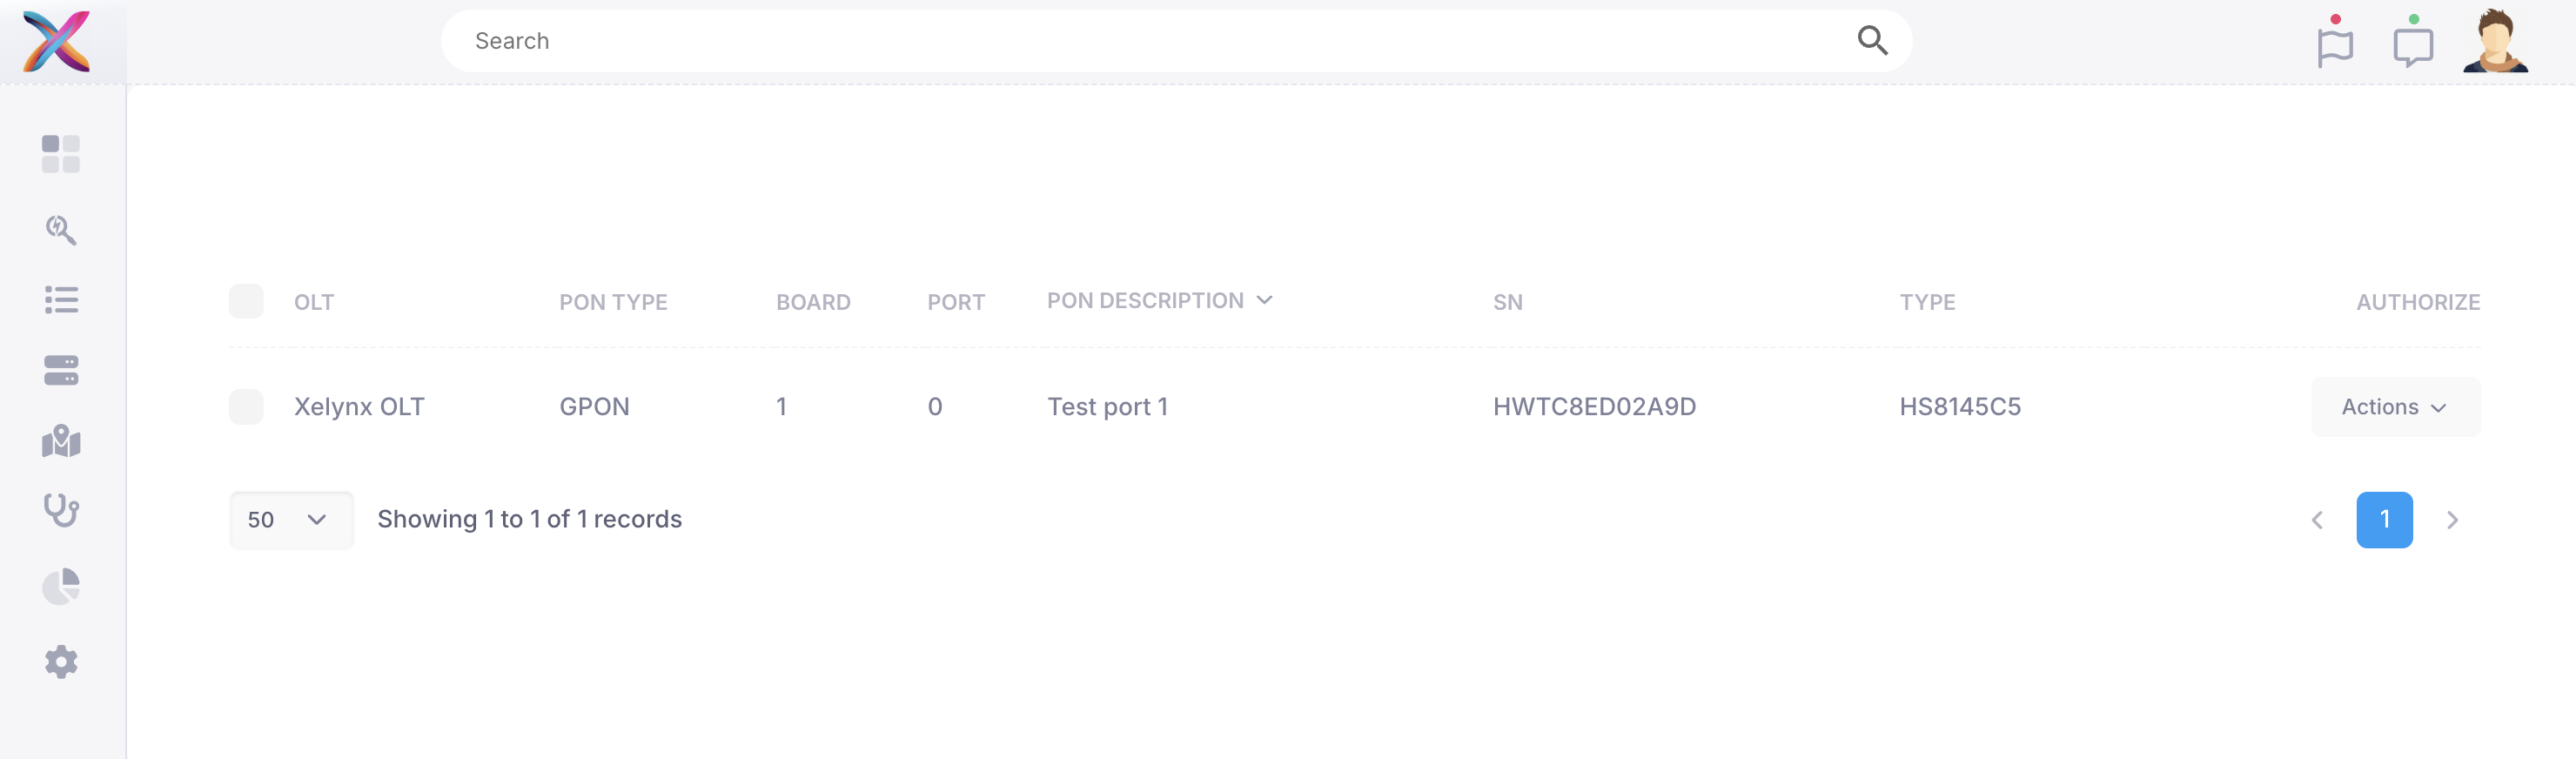Image resolution: width=2576 pixels, height=759 pixels.
Task: Go to page 1 of records
Action: coord(2384,520)
